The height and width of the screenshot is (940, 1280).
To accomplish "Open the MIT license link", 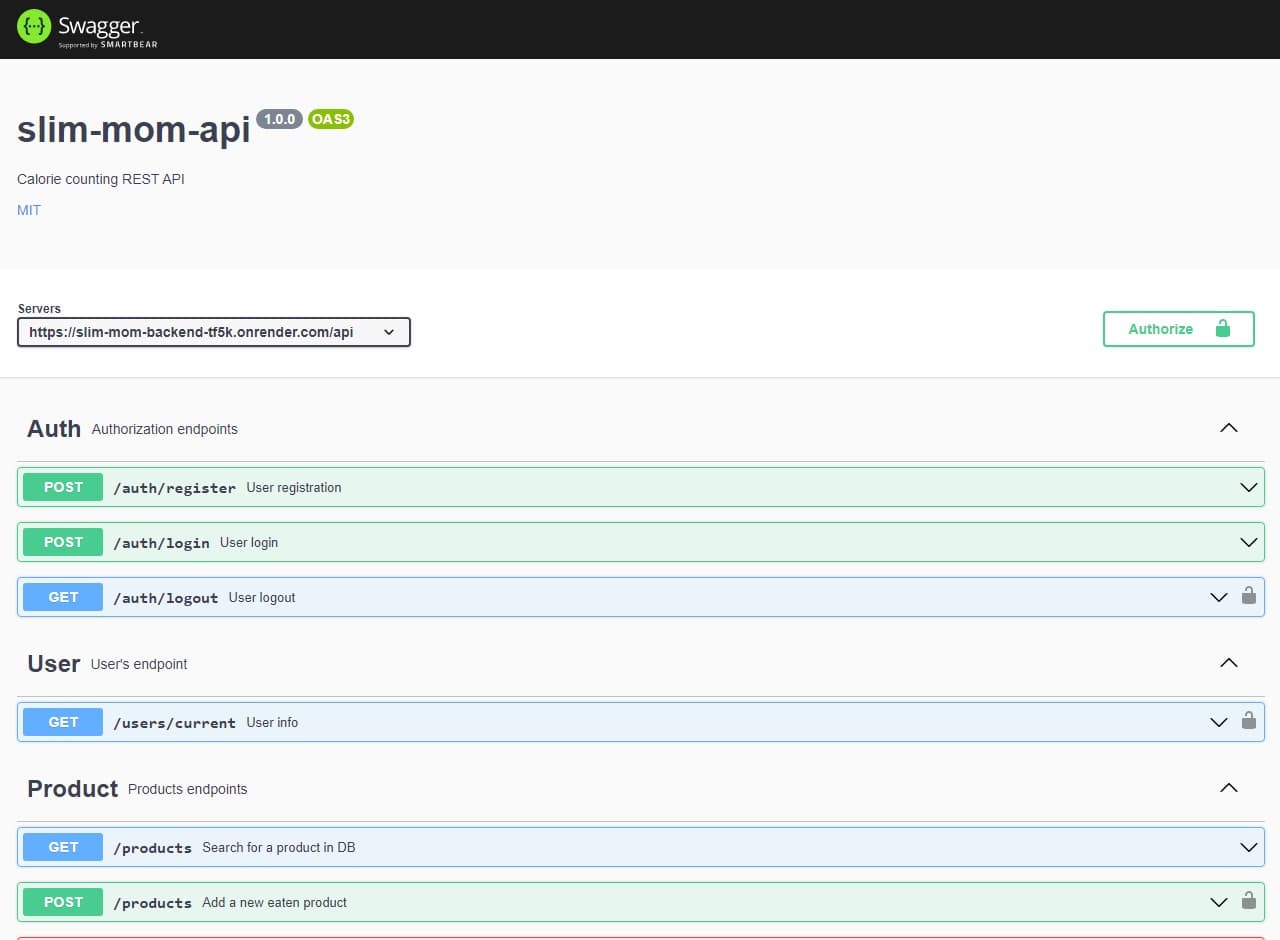I will (29, 210).
